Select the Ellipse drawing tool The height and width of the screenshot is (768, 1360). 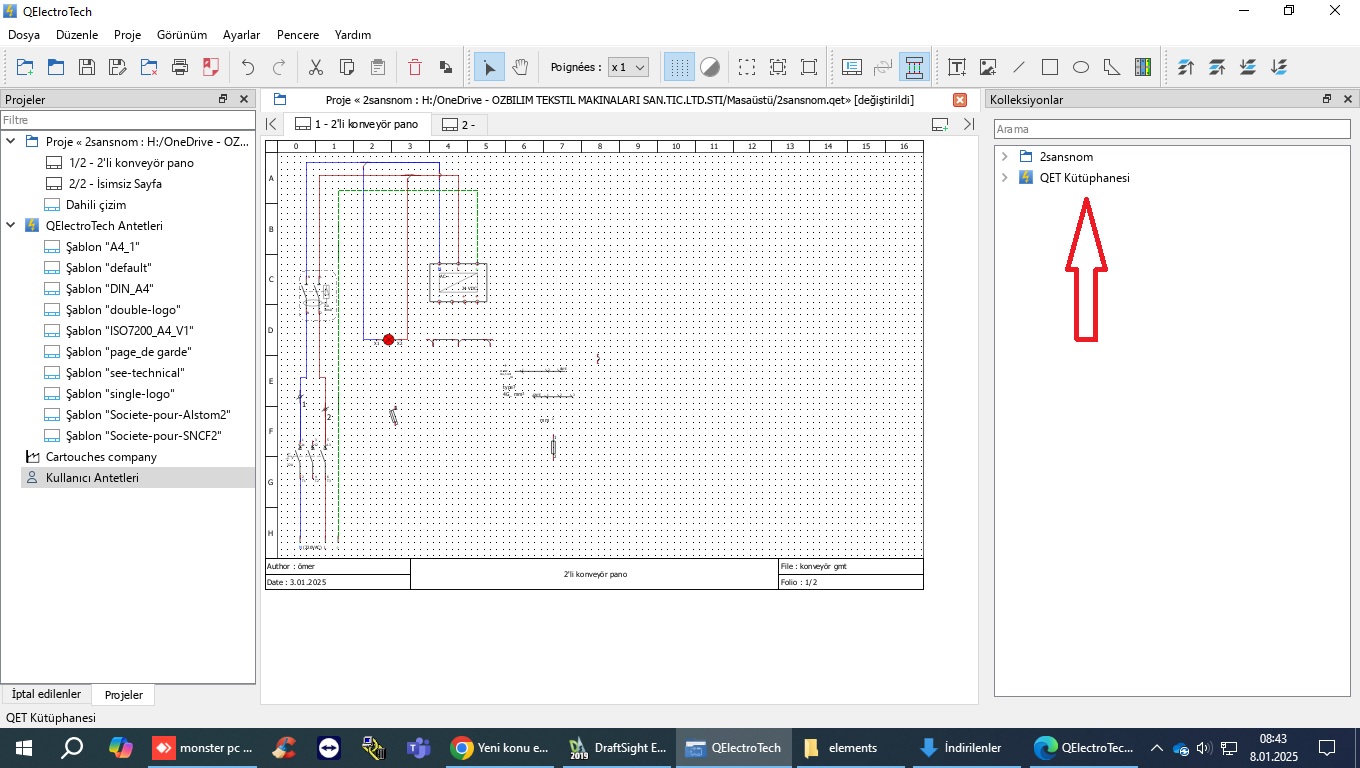1081,68
